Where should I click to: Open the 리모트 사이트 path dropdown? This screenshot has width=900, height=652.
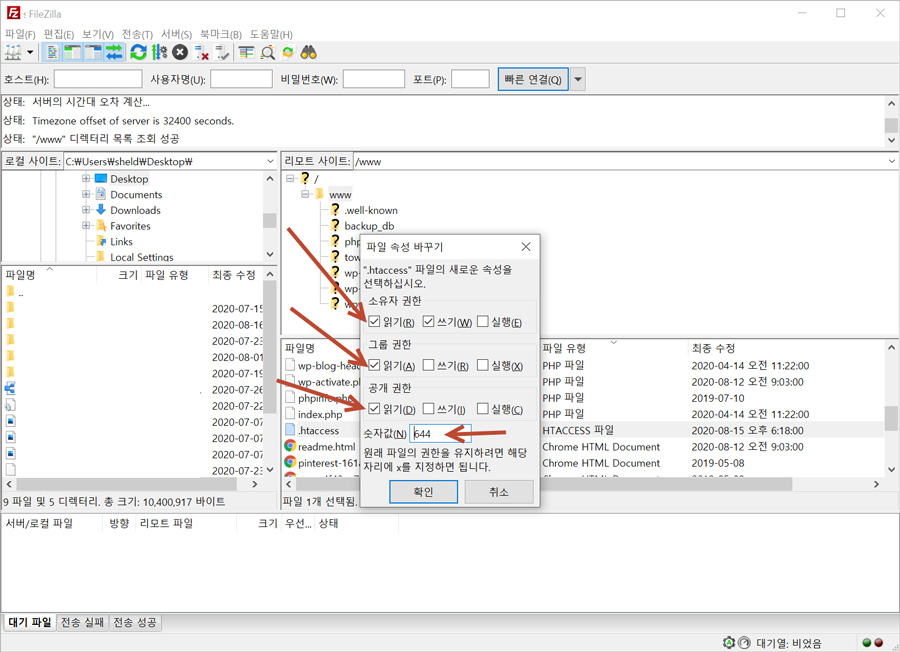click(891, 161)
